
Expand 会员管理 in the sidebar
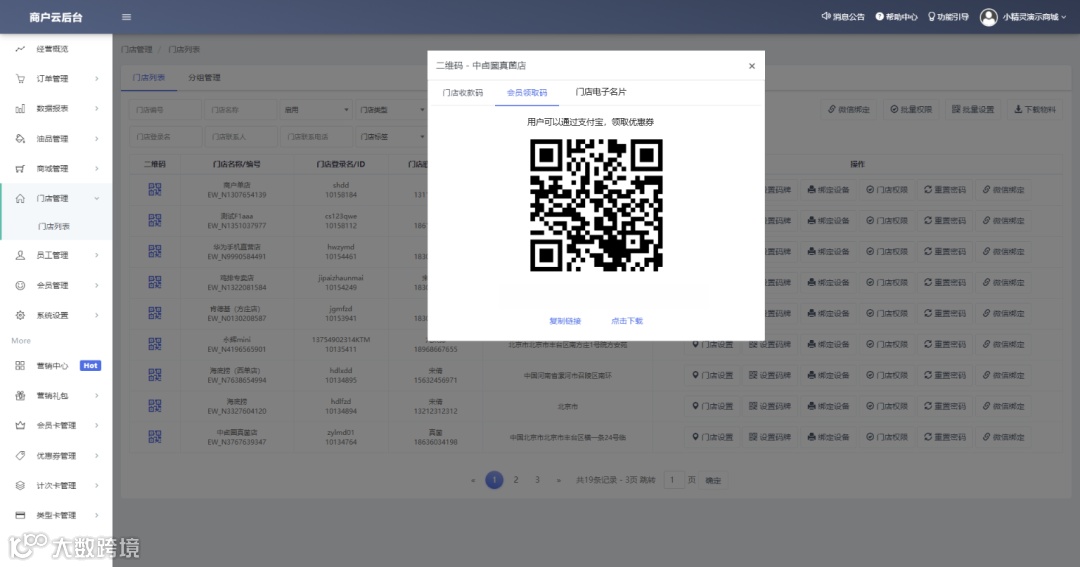click(56, 285)
